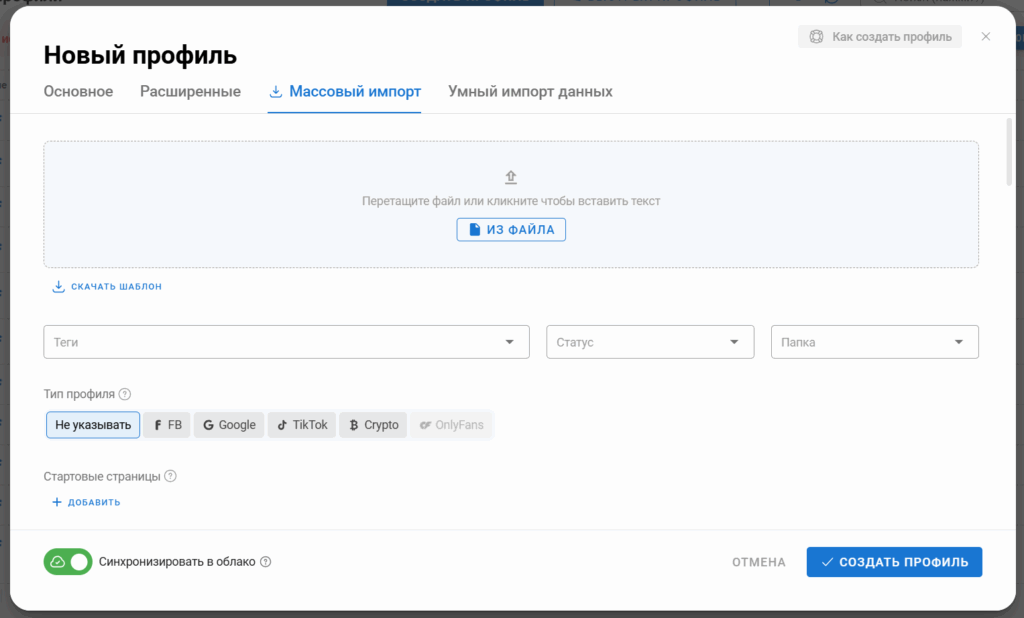Click the dialog's vertical scrollbar
The height and width of the screenshot is (618, 1024).
pos(1009,154)
